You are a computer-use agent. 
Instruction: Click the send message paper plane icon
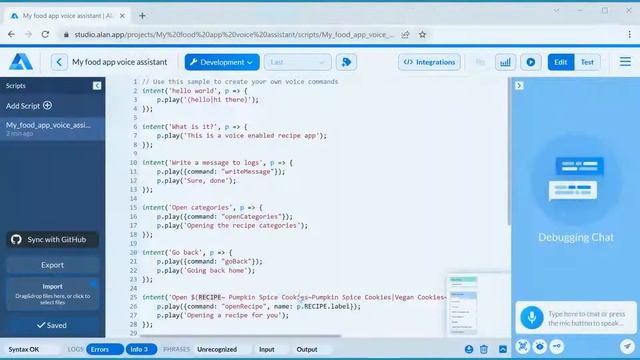tap(627, 347)
